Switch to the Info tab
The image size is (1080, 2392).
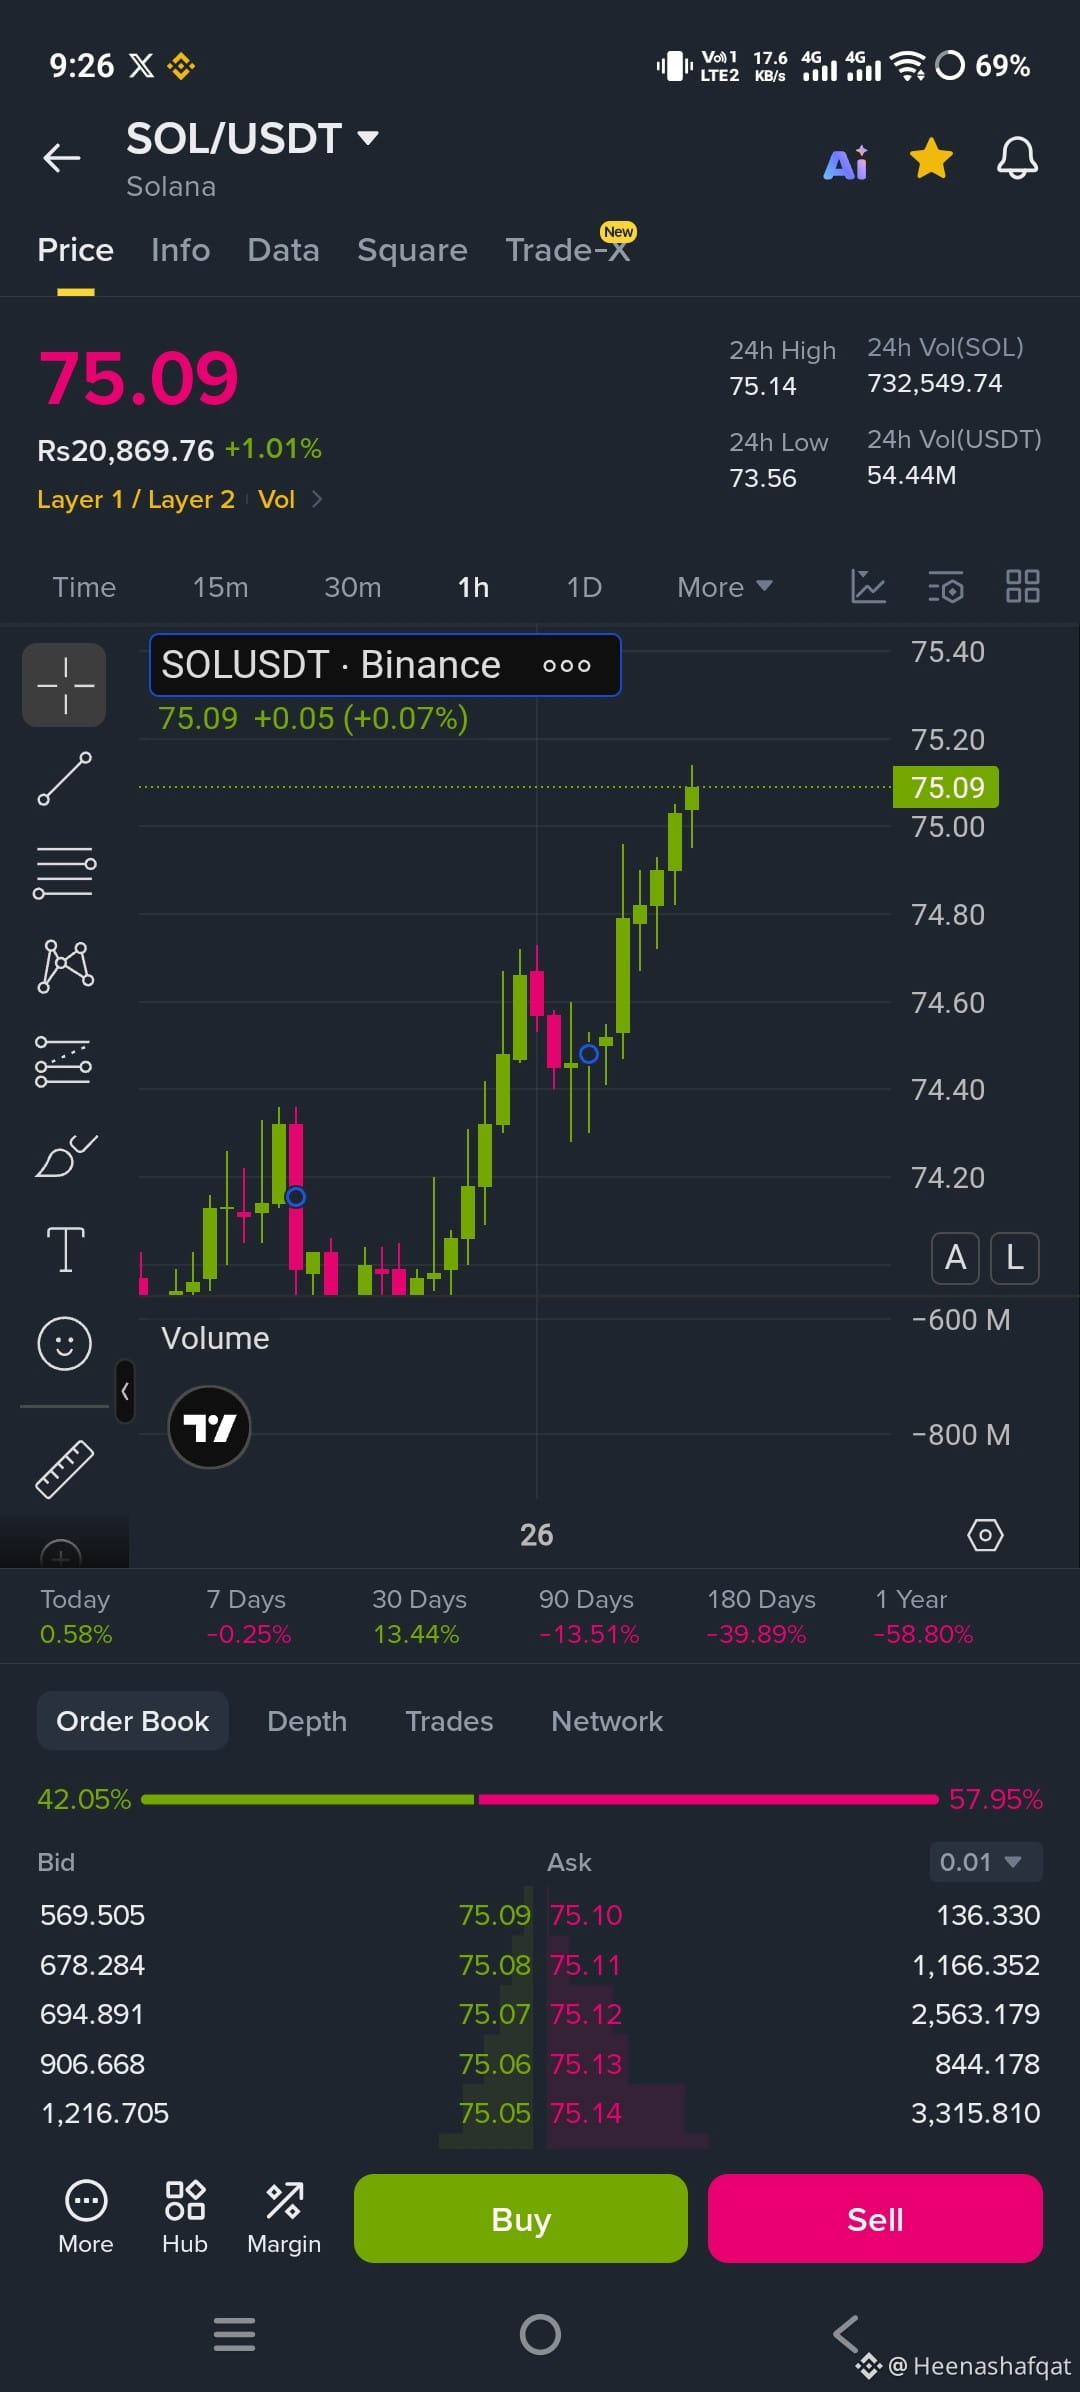(x=180, y=250)
